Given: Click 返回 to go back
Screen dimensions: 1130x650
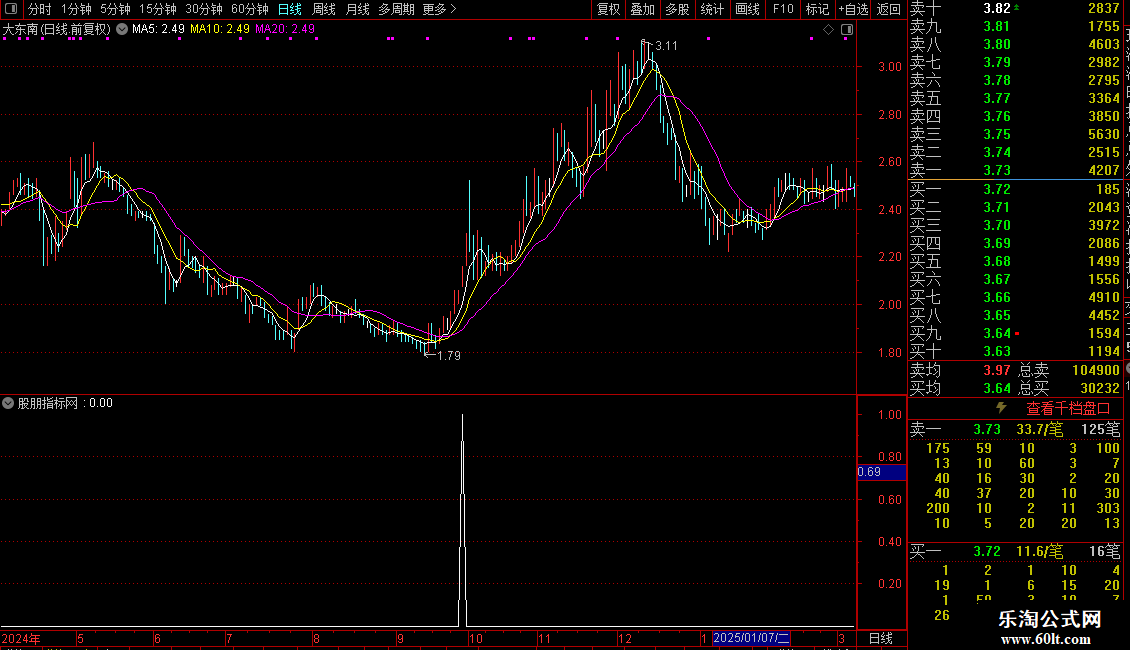Looking at the screenshot, I should (x=889, y=9).
